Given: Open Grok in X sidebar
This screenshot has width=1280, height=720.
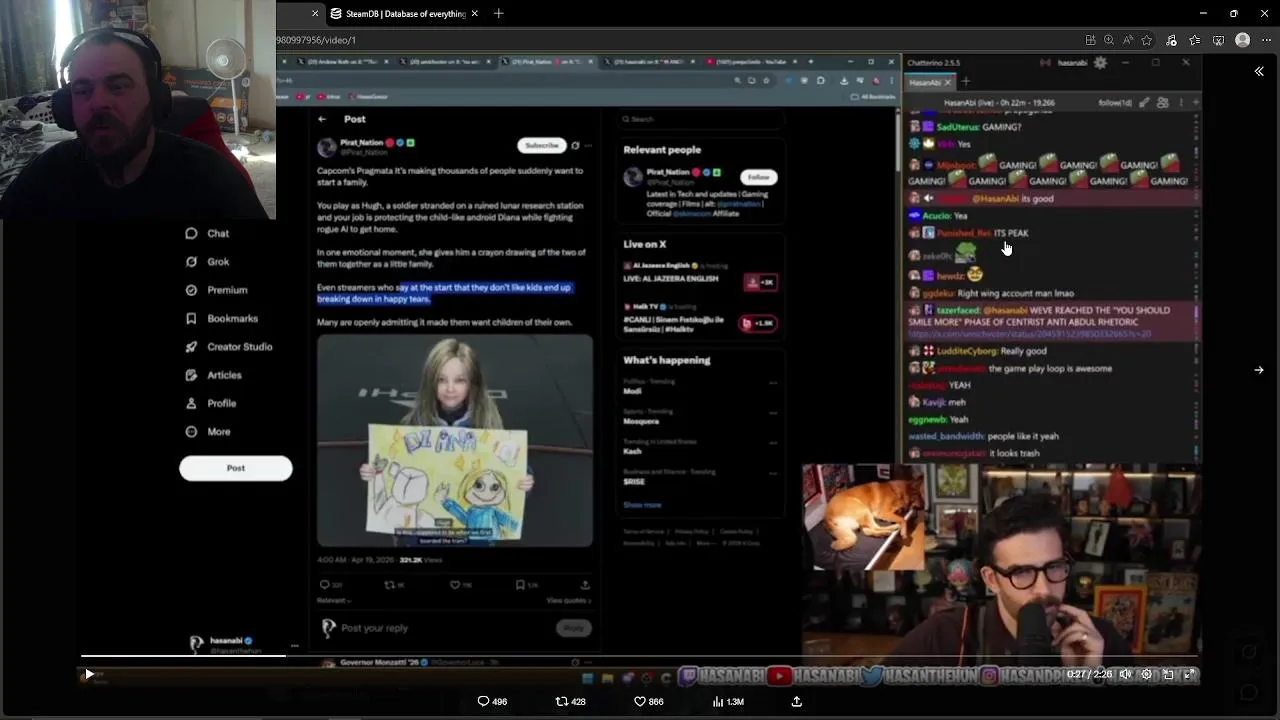Looking at the screenshot, I should point(208,261).
